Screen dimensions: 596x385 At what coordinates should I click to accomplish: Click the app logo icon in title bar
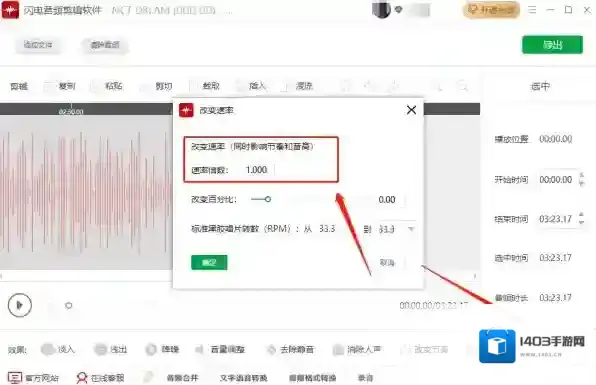10,10
